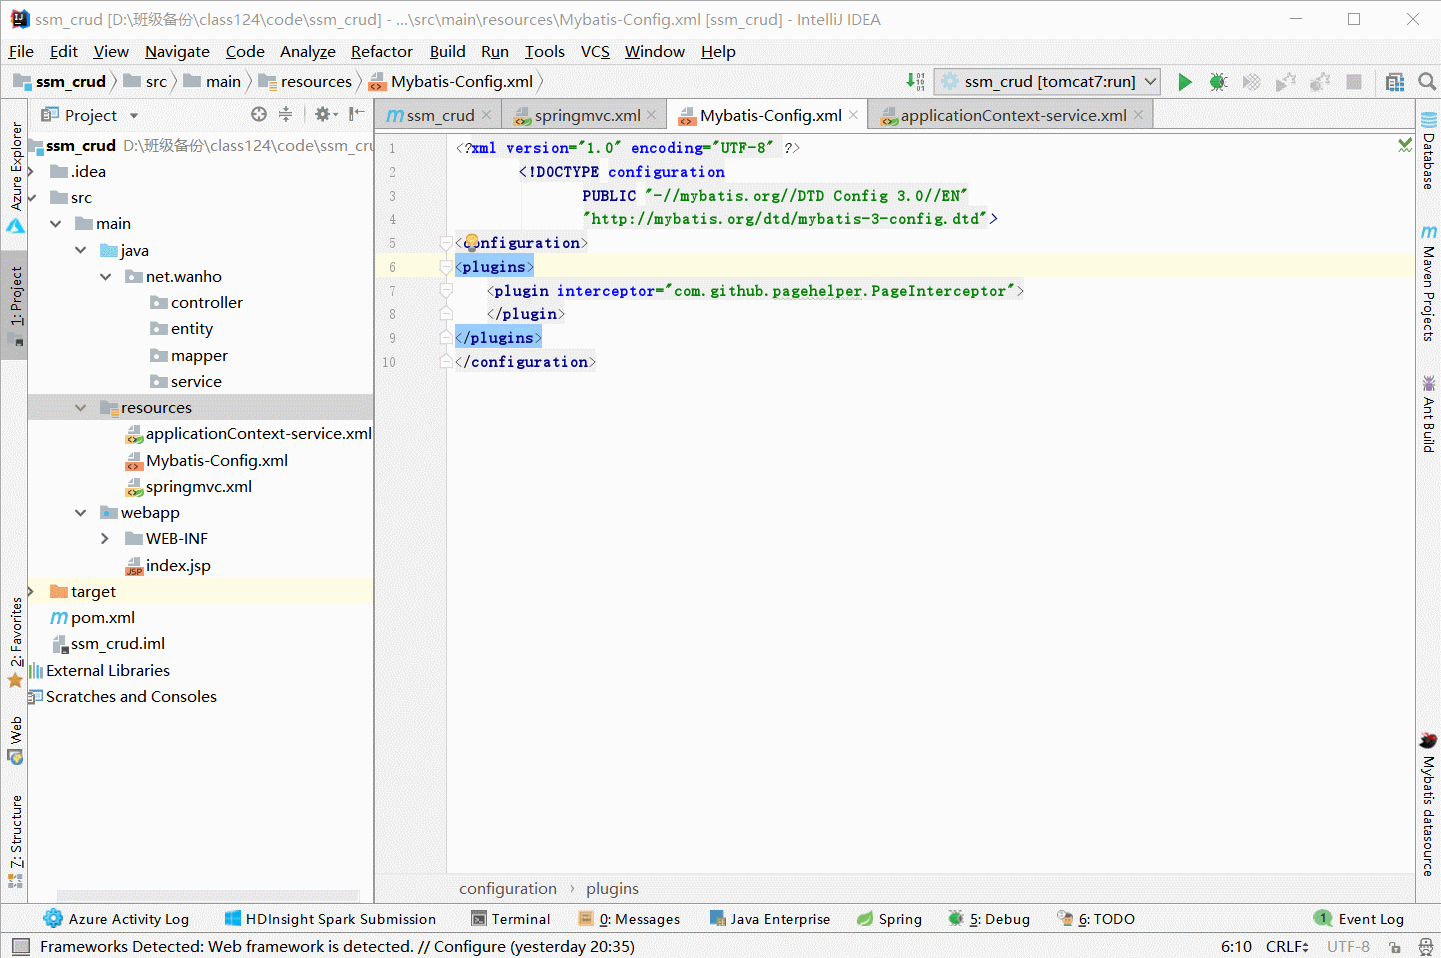Open Search Everywhere with the magnifier icon

click(1426, 82)
